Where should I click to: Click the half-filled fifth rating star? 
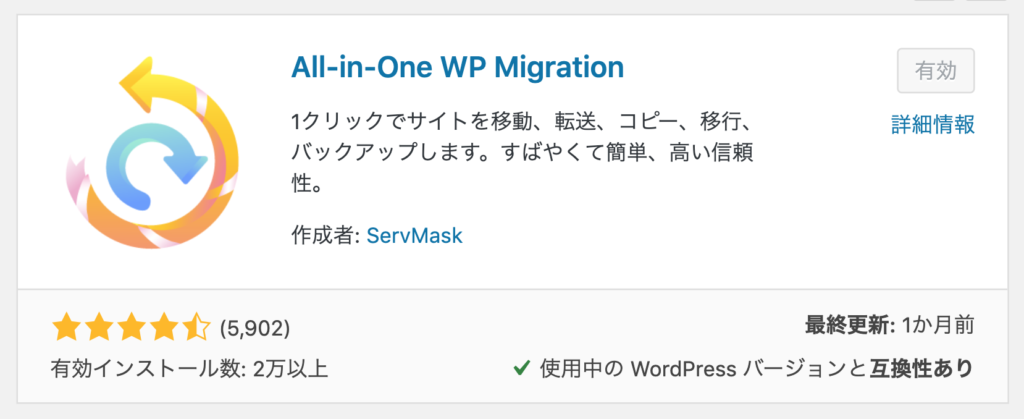tap(196, 327)
